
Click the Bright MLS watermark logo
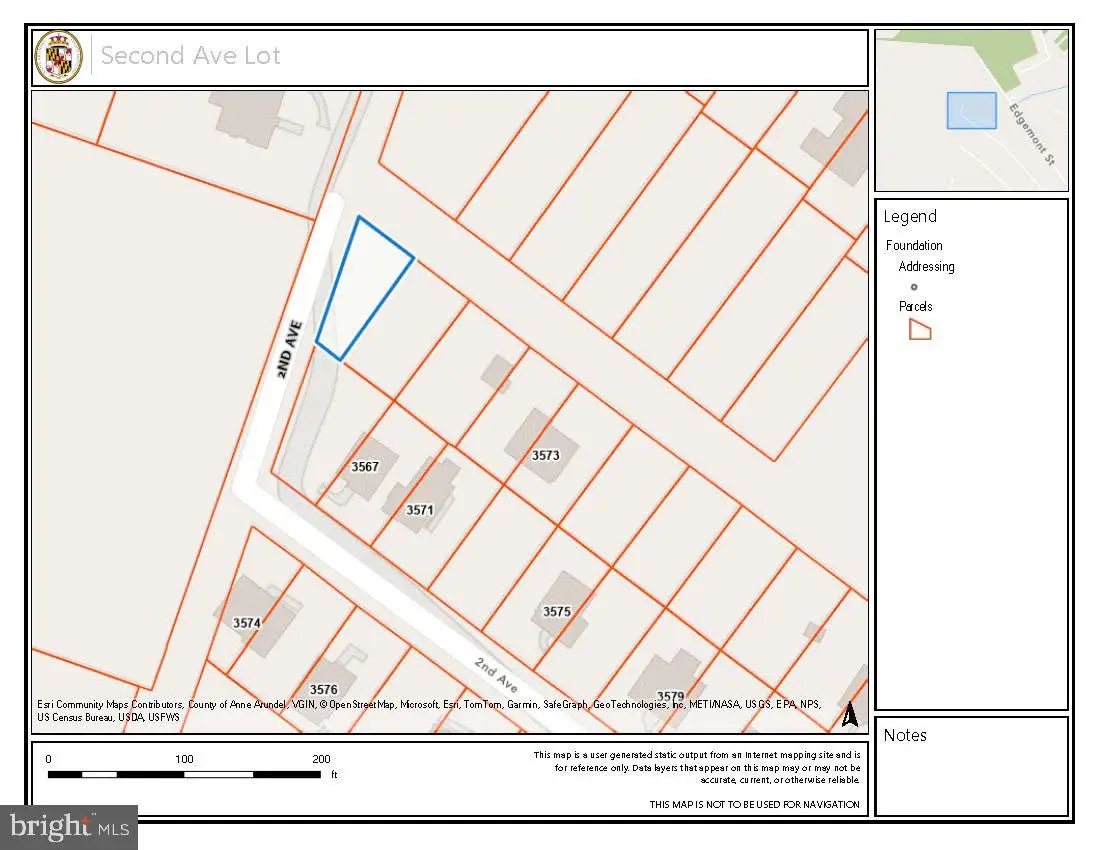(69, 827)
